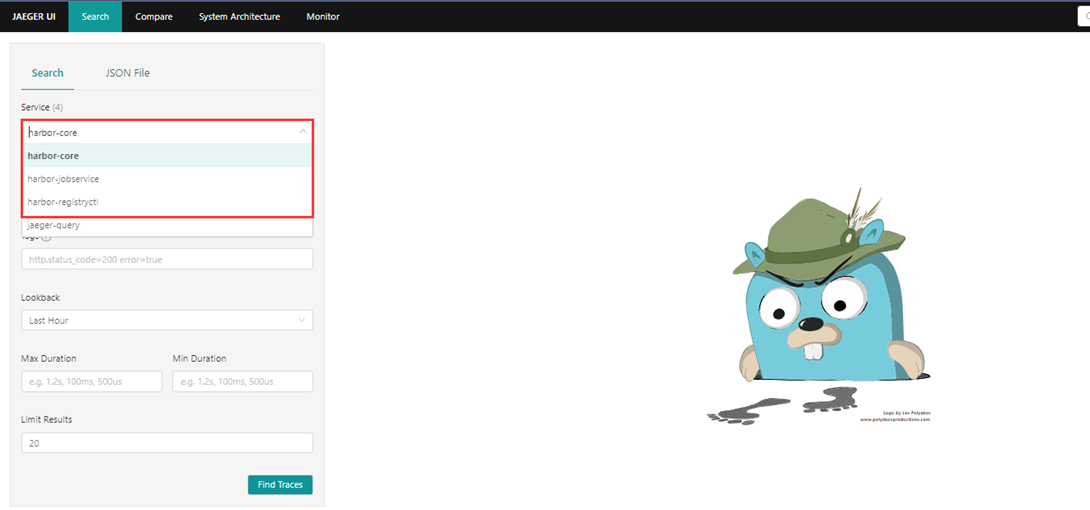Click the Limit Results label
1090x510 pixels.
47,420
